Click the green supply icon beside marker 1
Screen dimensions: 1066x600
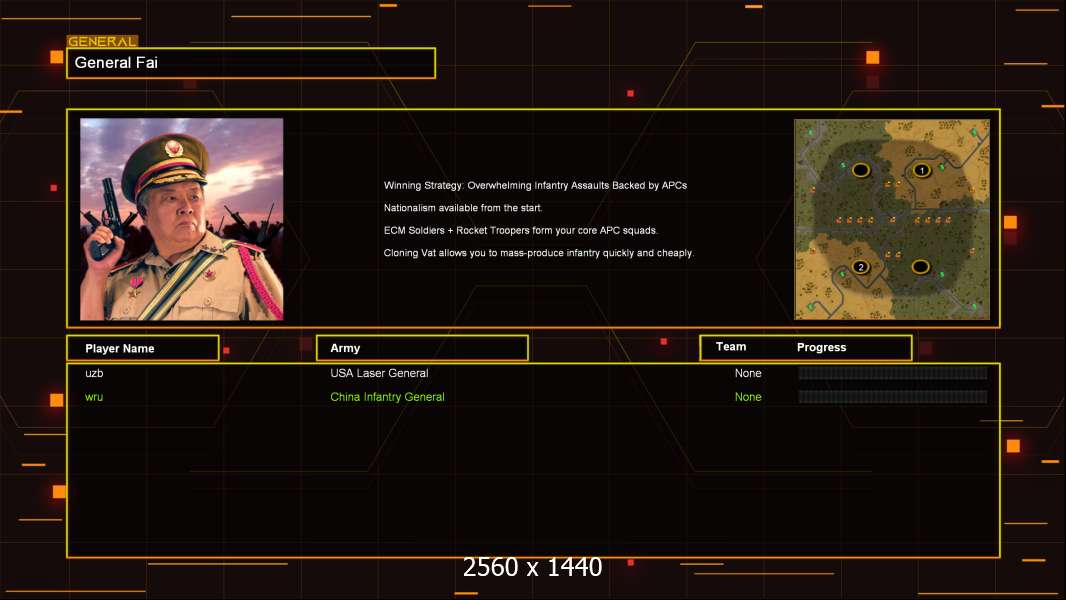942,167
